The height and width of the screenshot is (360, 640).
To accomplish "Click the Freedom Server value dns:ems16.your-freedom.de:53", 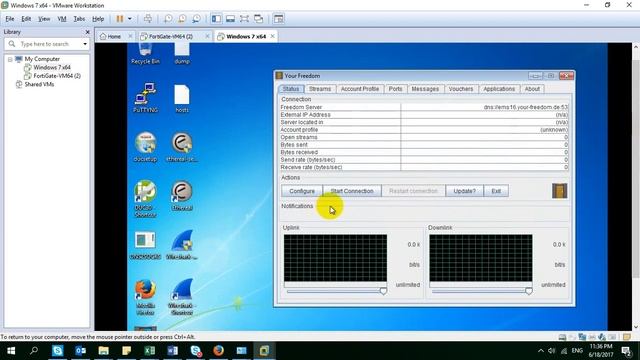I will pos(526,107).
